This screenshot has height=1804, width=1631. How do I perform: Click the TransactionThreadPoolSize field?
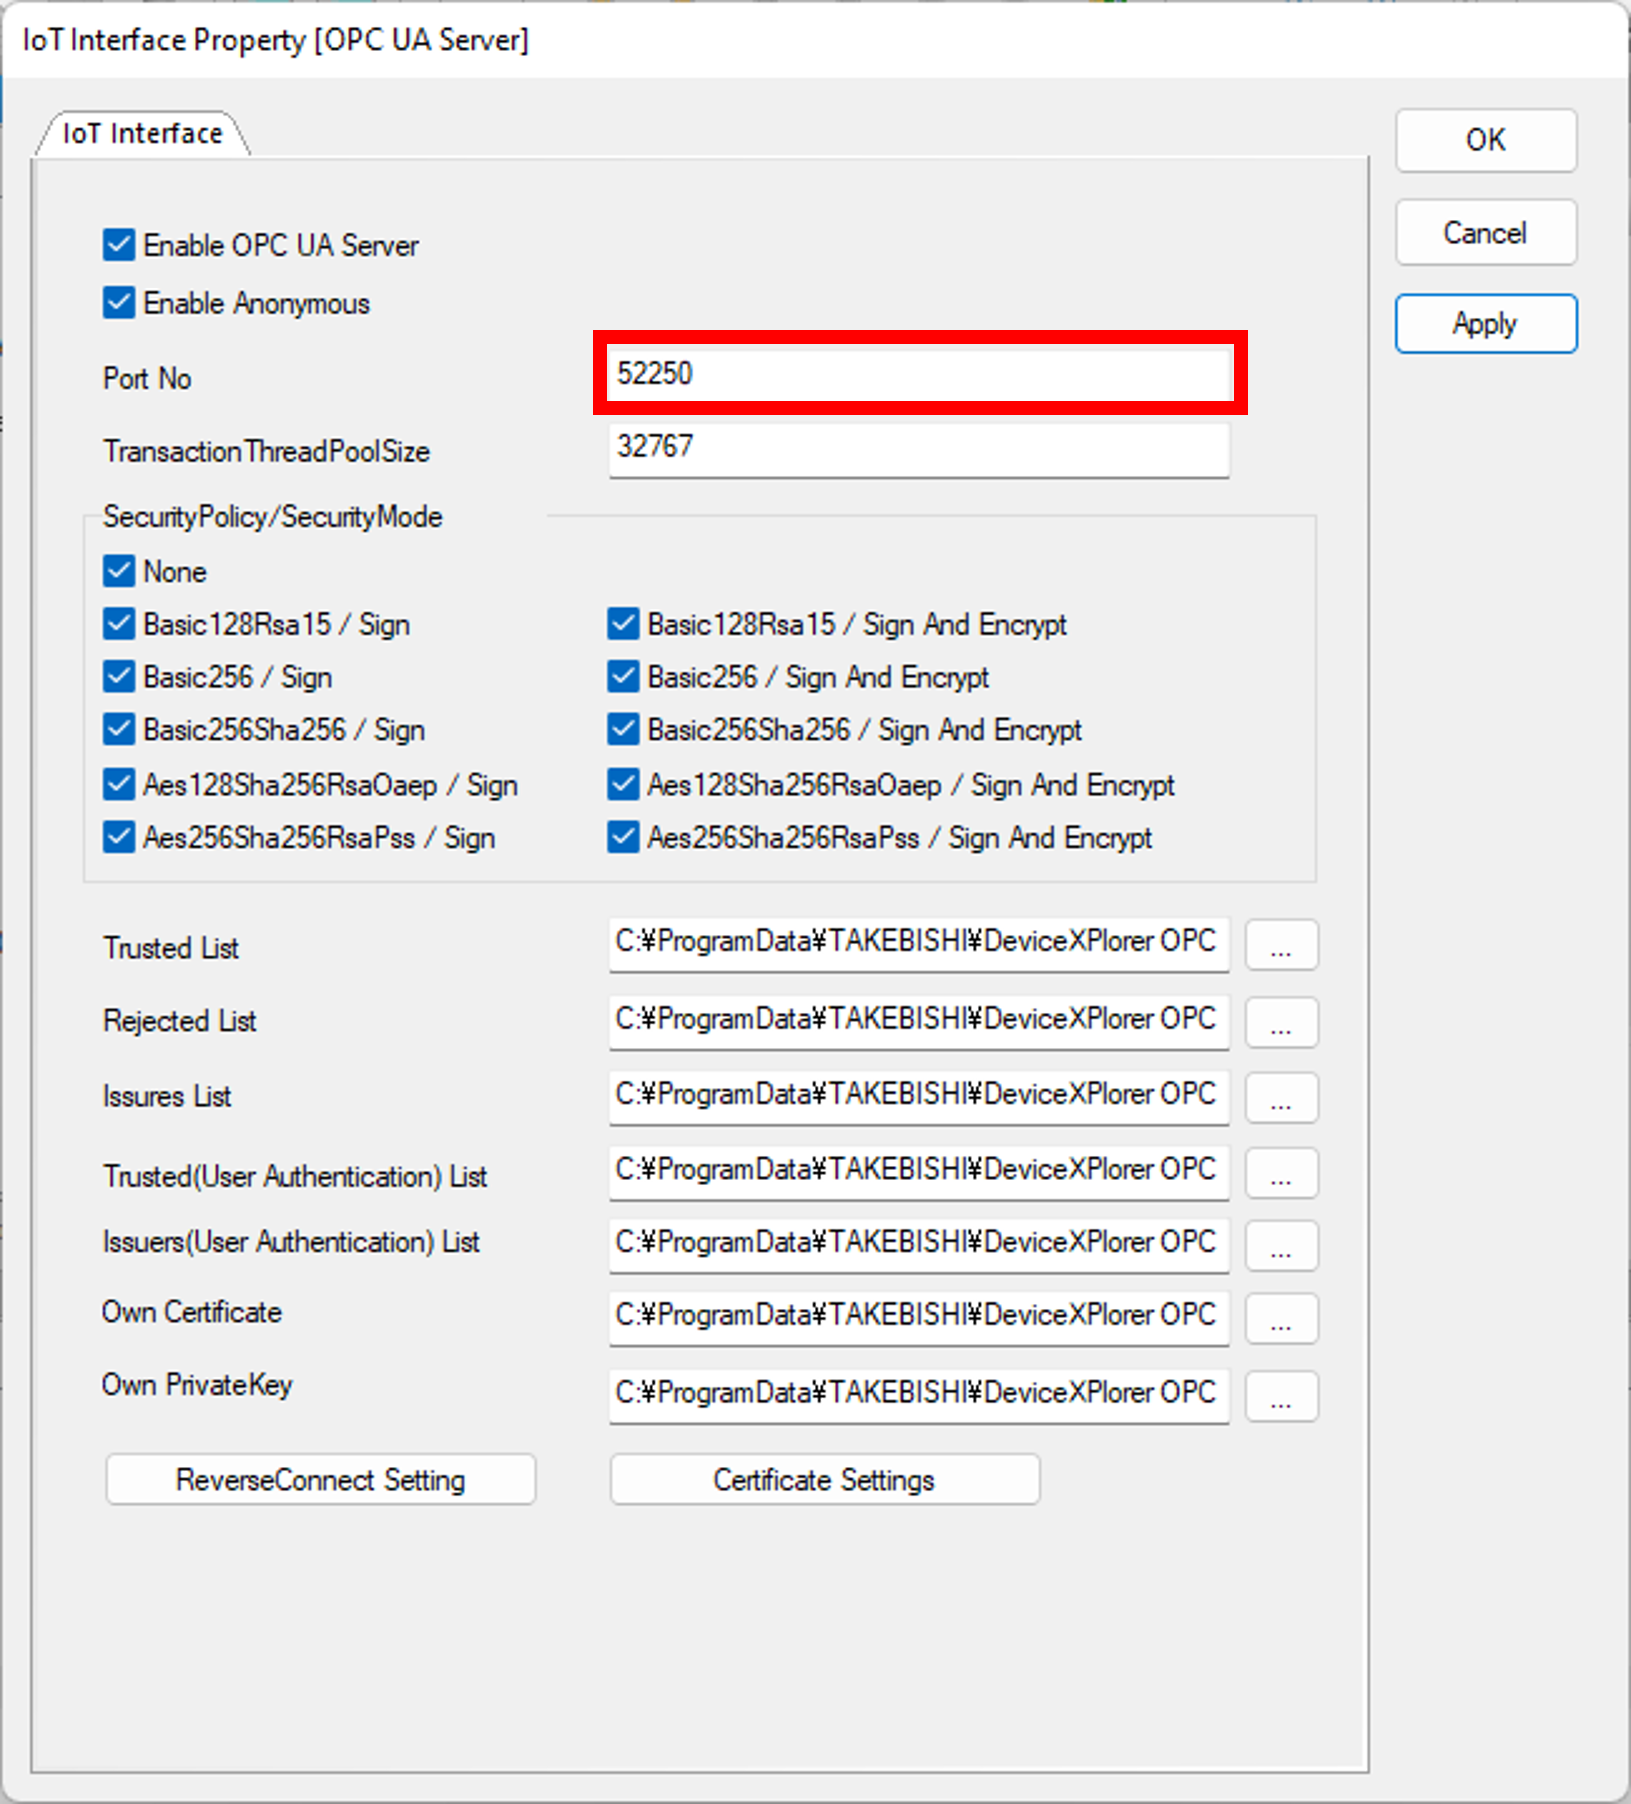coord(918,448)
